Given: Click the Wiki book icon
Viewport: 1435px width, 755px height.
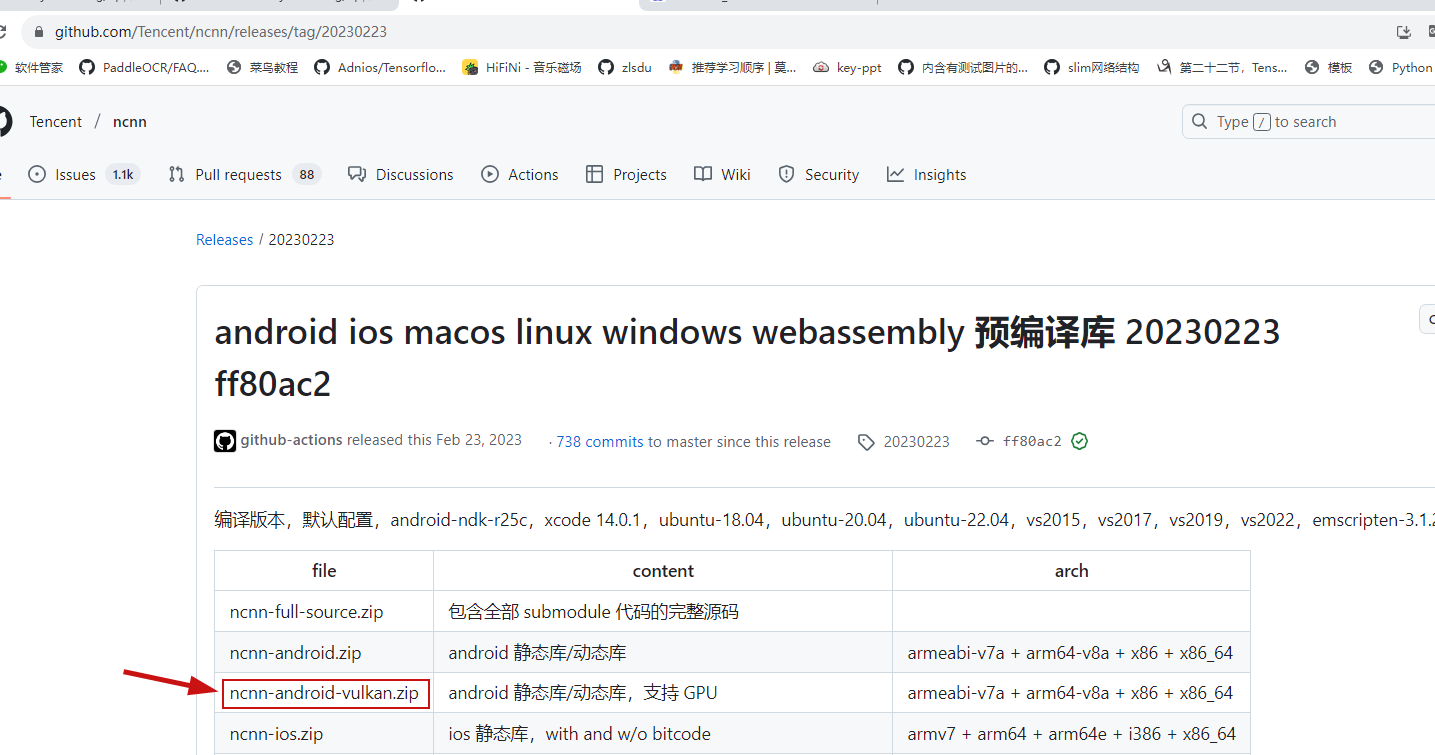Looking at the screenshot, I should click(703, 174).
